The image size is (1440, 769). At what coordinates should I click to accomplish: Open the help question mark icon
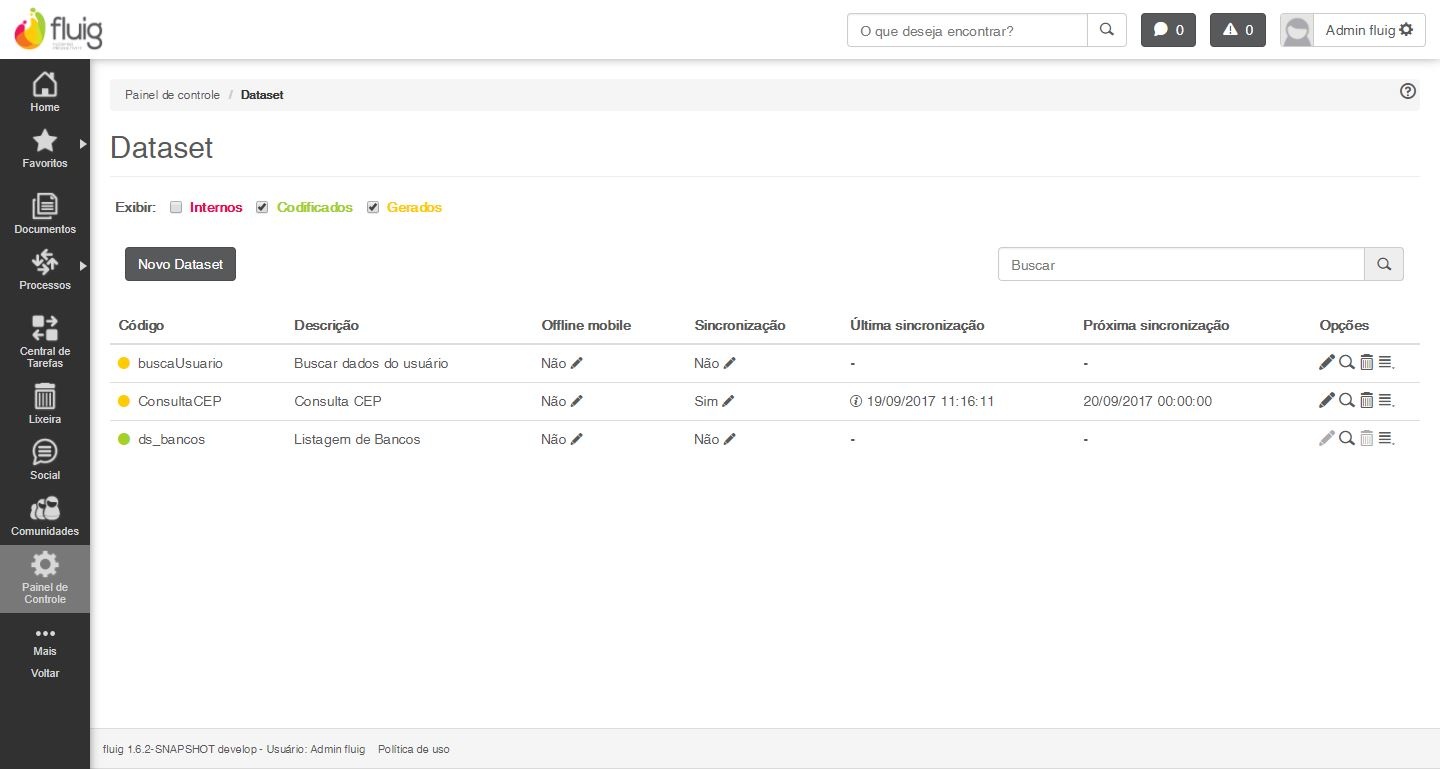click(1408, 92)
